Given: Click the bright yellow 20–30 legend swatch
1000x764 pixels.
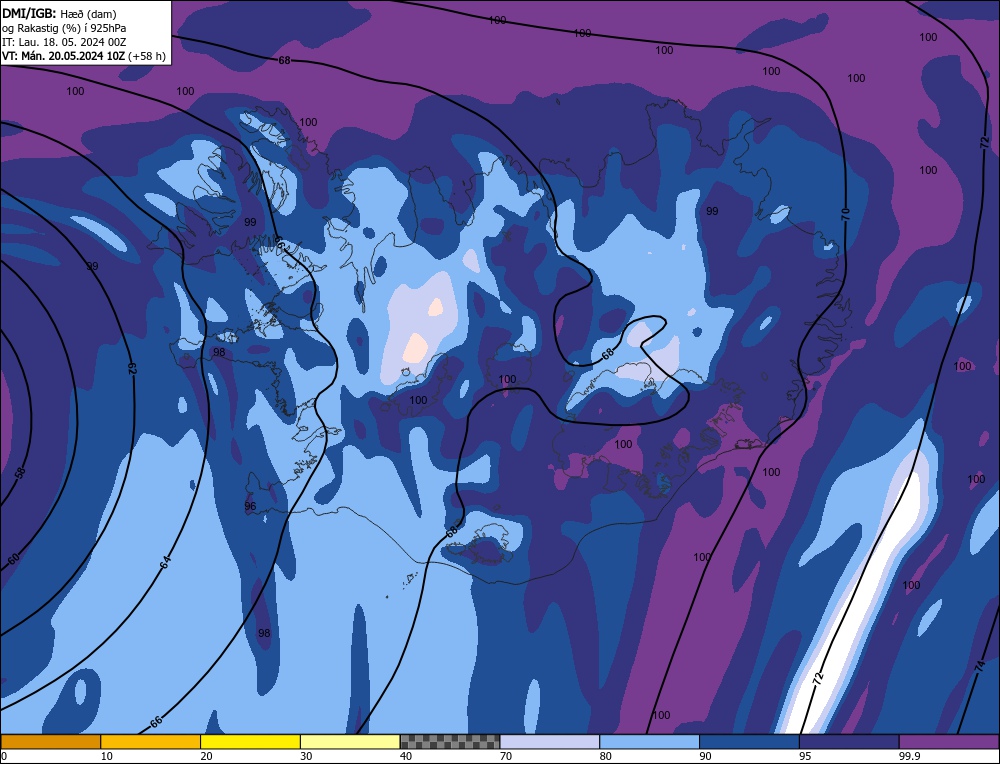Looking at the screenshot, I should coord(250,741).
